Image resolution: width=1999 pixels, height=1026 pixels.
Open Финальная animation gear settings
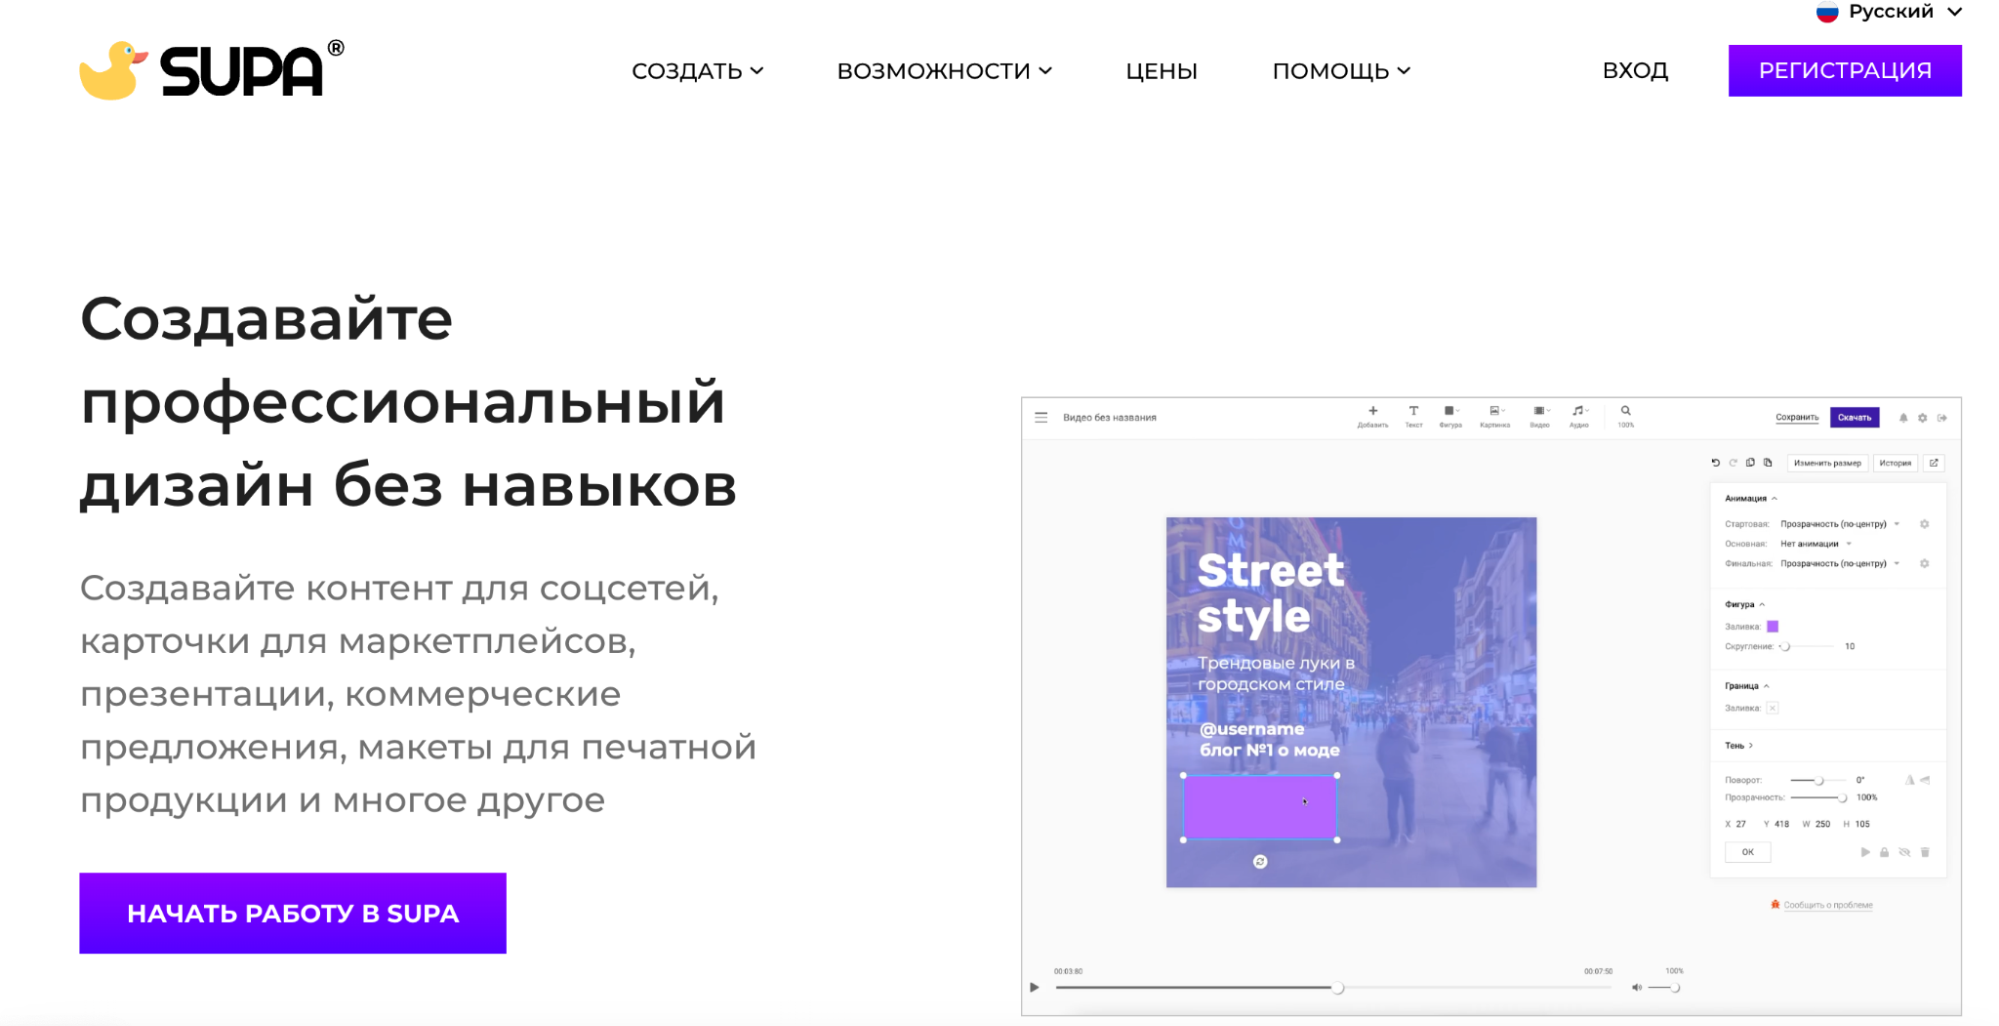click(x=1924, y=564)
